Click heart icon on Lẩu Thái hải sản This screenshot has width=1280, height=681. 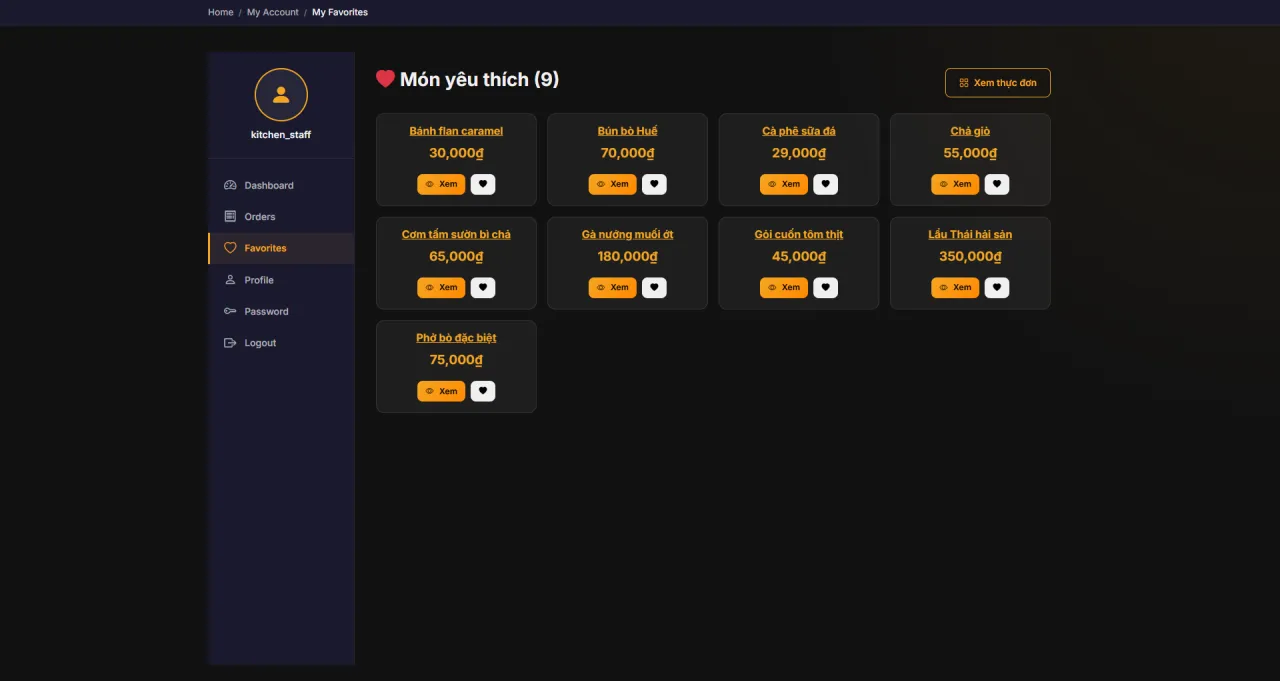997,288
